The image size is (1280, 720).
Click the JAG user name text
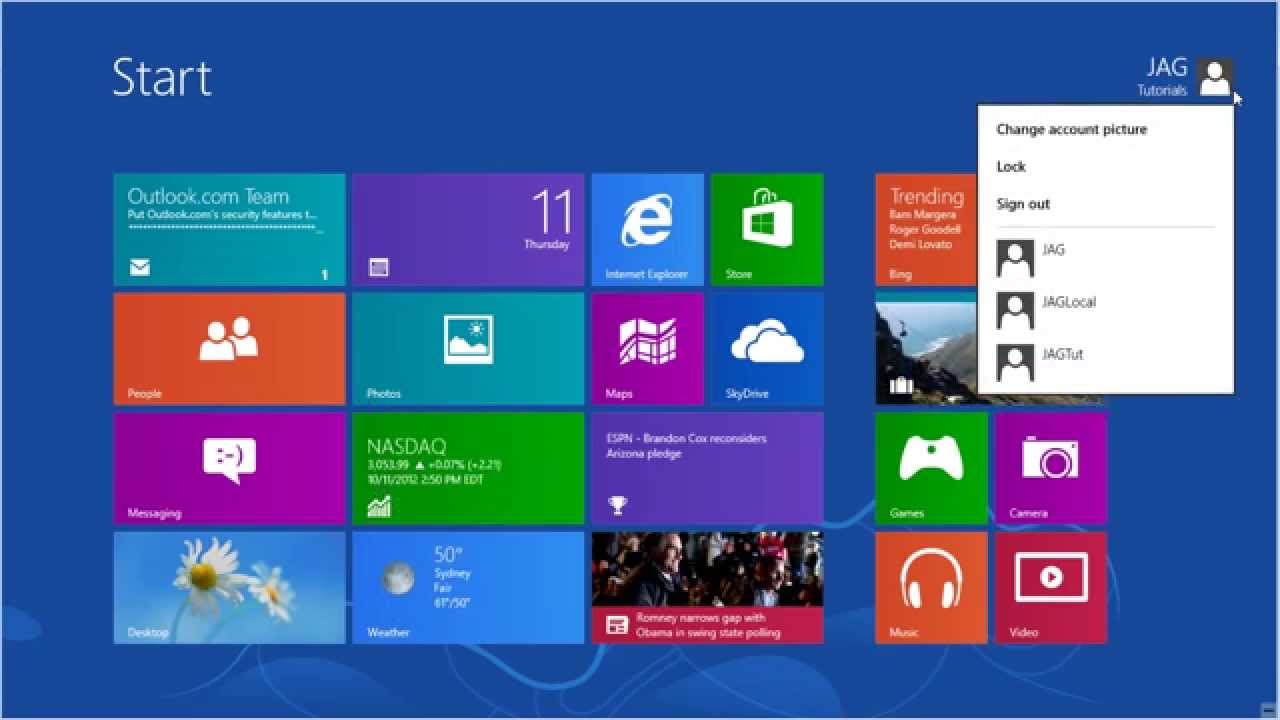pyautogui.click(x=1167, y=67)
